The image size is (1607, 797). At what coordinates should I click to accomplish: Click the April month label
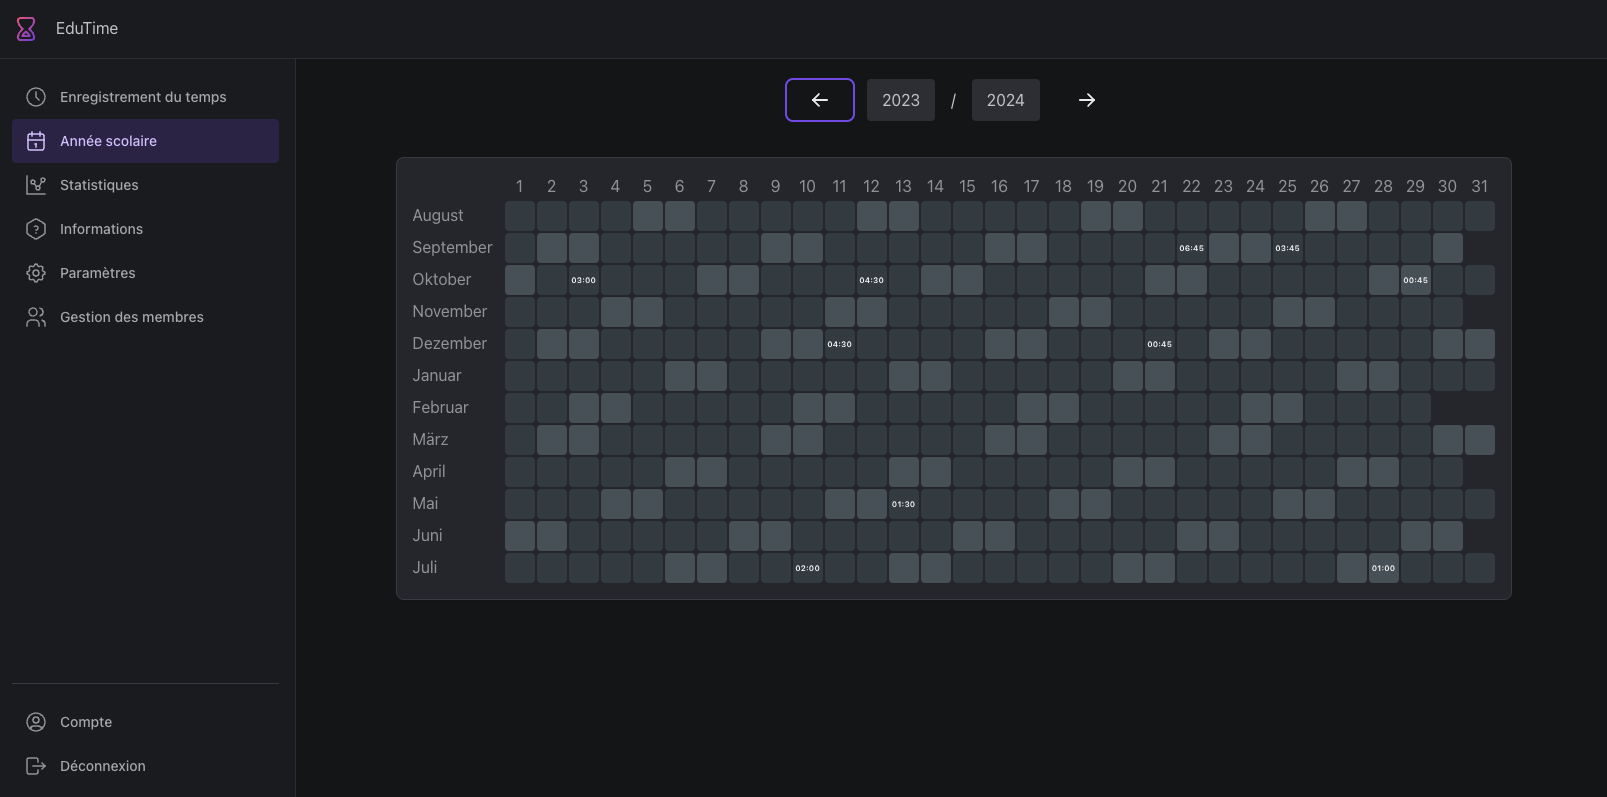(429, 472)
